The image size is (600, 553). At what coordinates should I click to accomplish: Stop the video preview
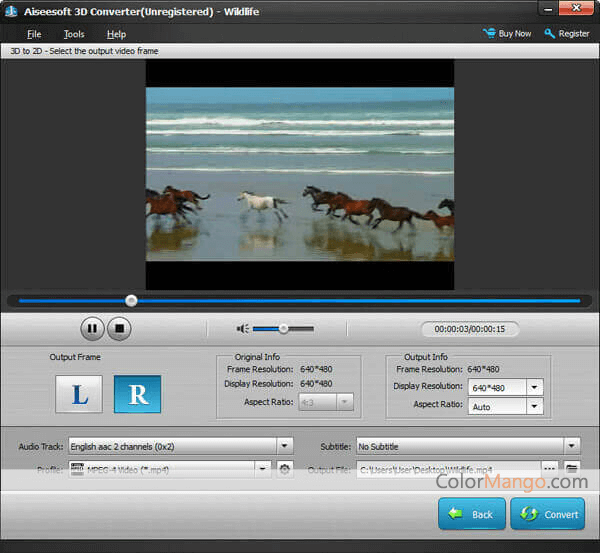coord(119,328)
